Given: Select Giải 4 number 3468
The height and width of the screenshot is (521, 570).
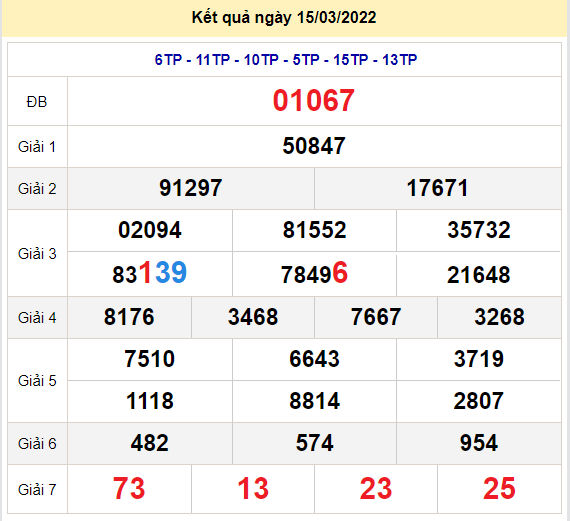Looking at the screenshot, I should (x=253, y=317).
